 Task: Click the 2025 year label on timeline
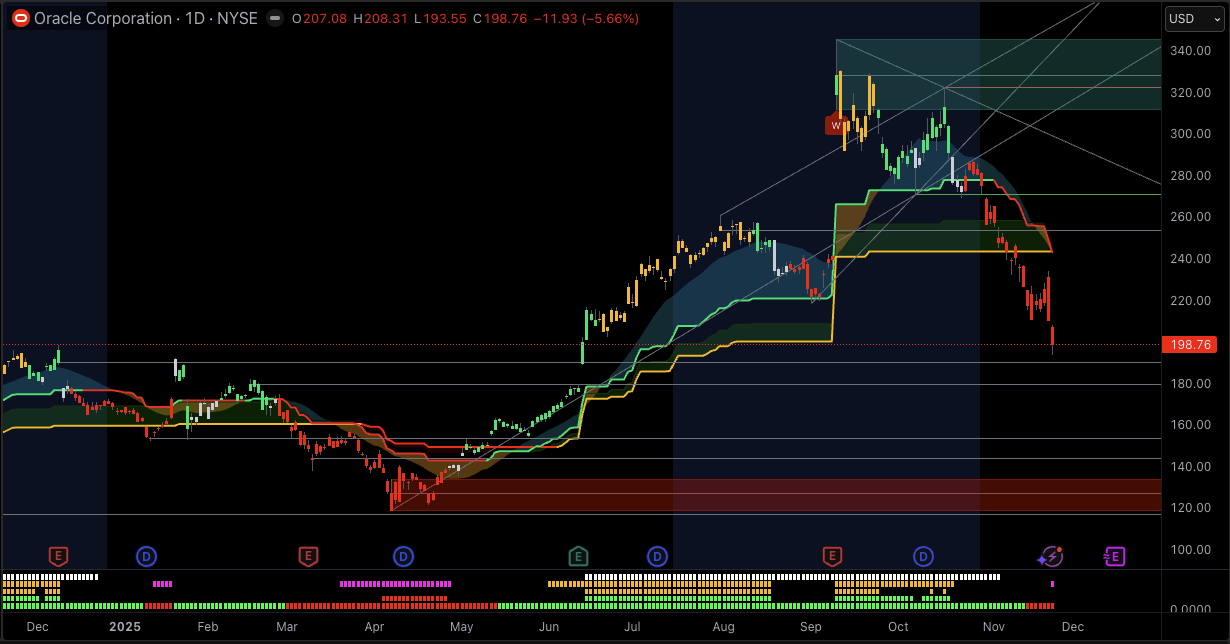point(124,626)
